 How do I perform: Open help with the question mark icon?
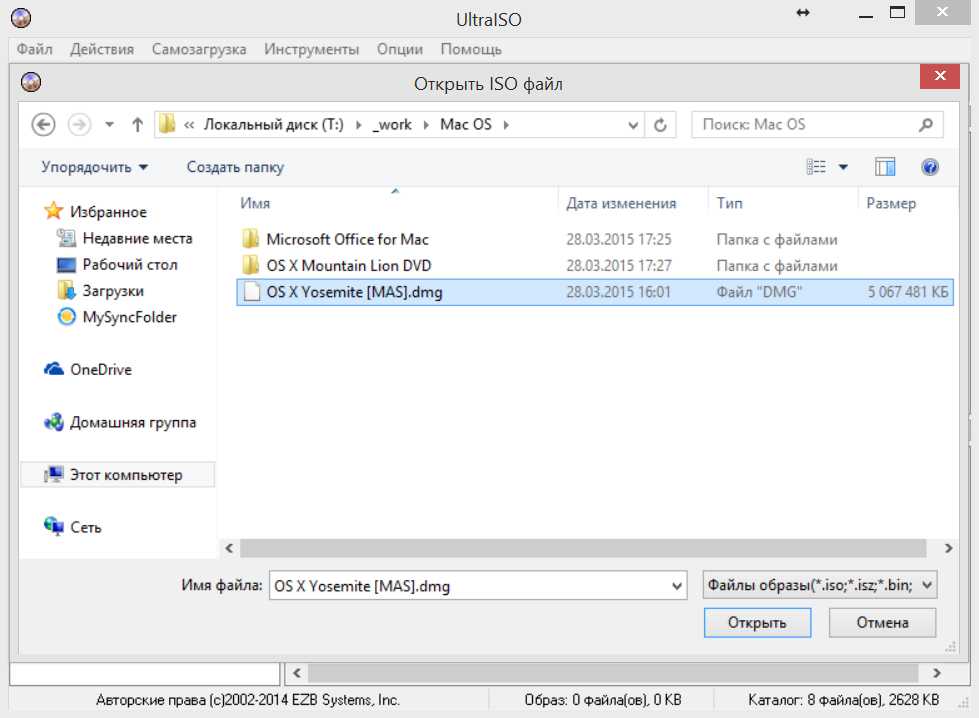[930, 167]
